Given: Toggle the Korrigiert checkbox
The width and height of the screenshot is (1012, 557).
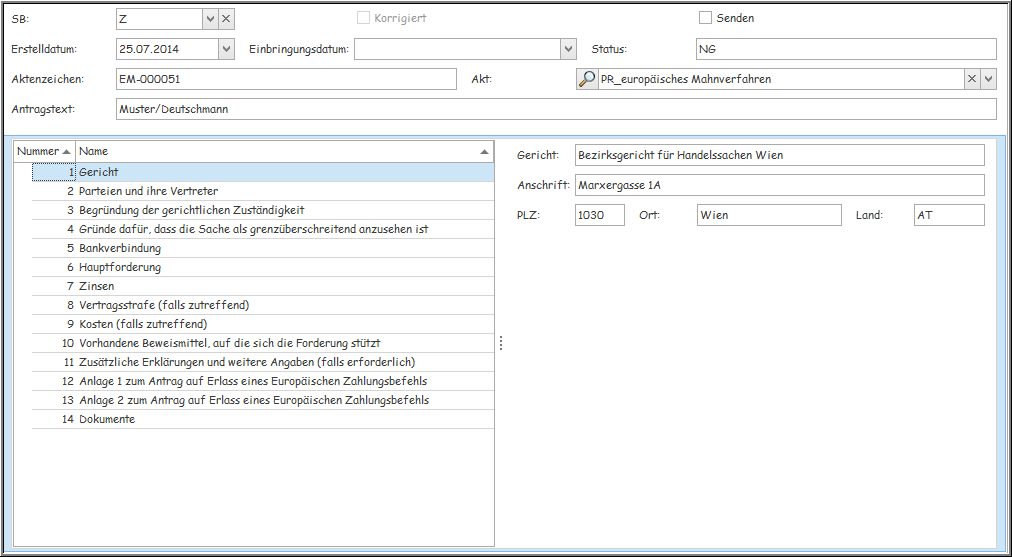Looking at the screenshot, I should click(x=364, y=18).
